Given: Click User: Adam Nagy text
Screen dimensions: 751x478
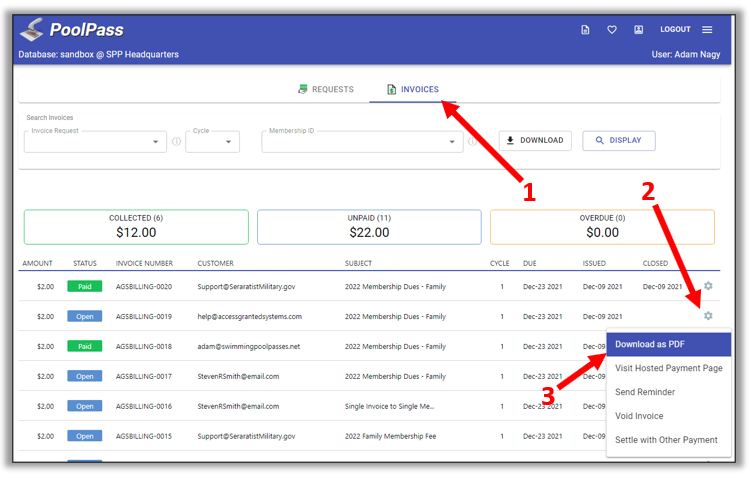Looking at the screenshot, I should point(685,55).
